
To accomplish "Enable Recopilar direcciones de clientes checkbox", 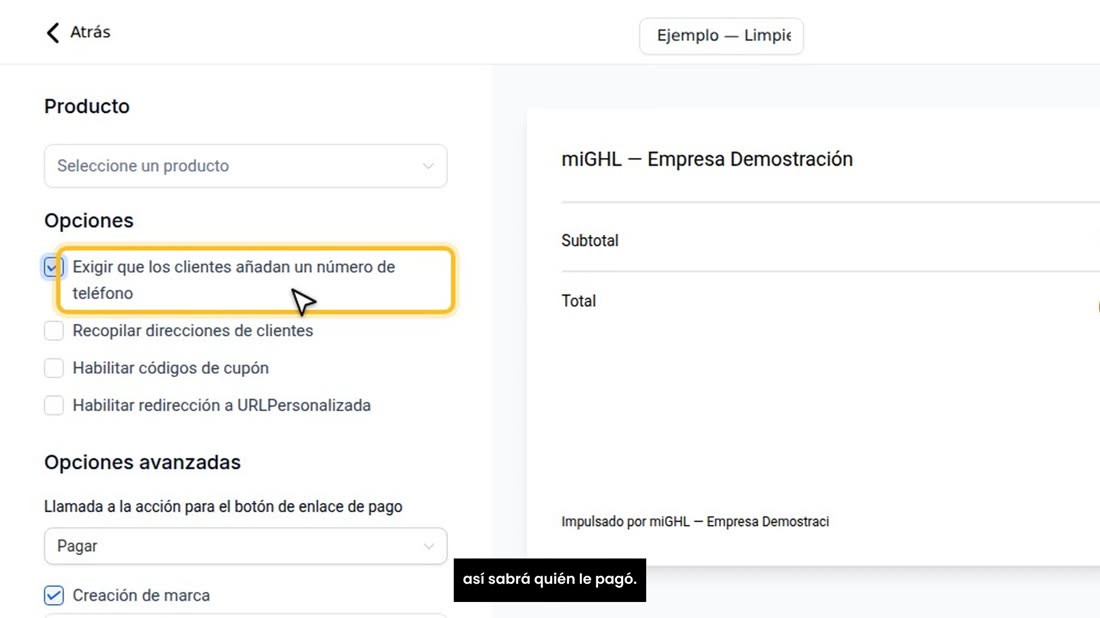I will pos(54,330).
